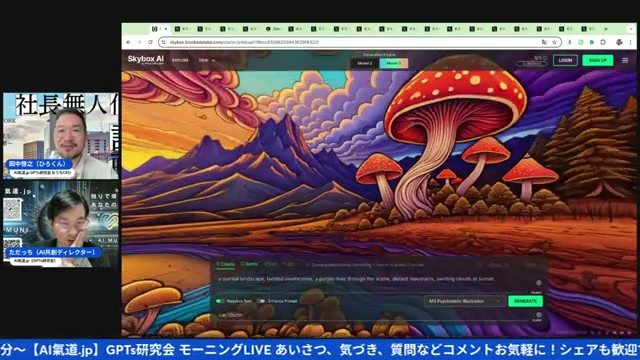Screen dimensions: 640x360
Task: Open the Chrome three-dot menu
Action: point(631,42)
